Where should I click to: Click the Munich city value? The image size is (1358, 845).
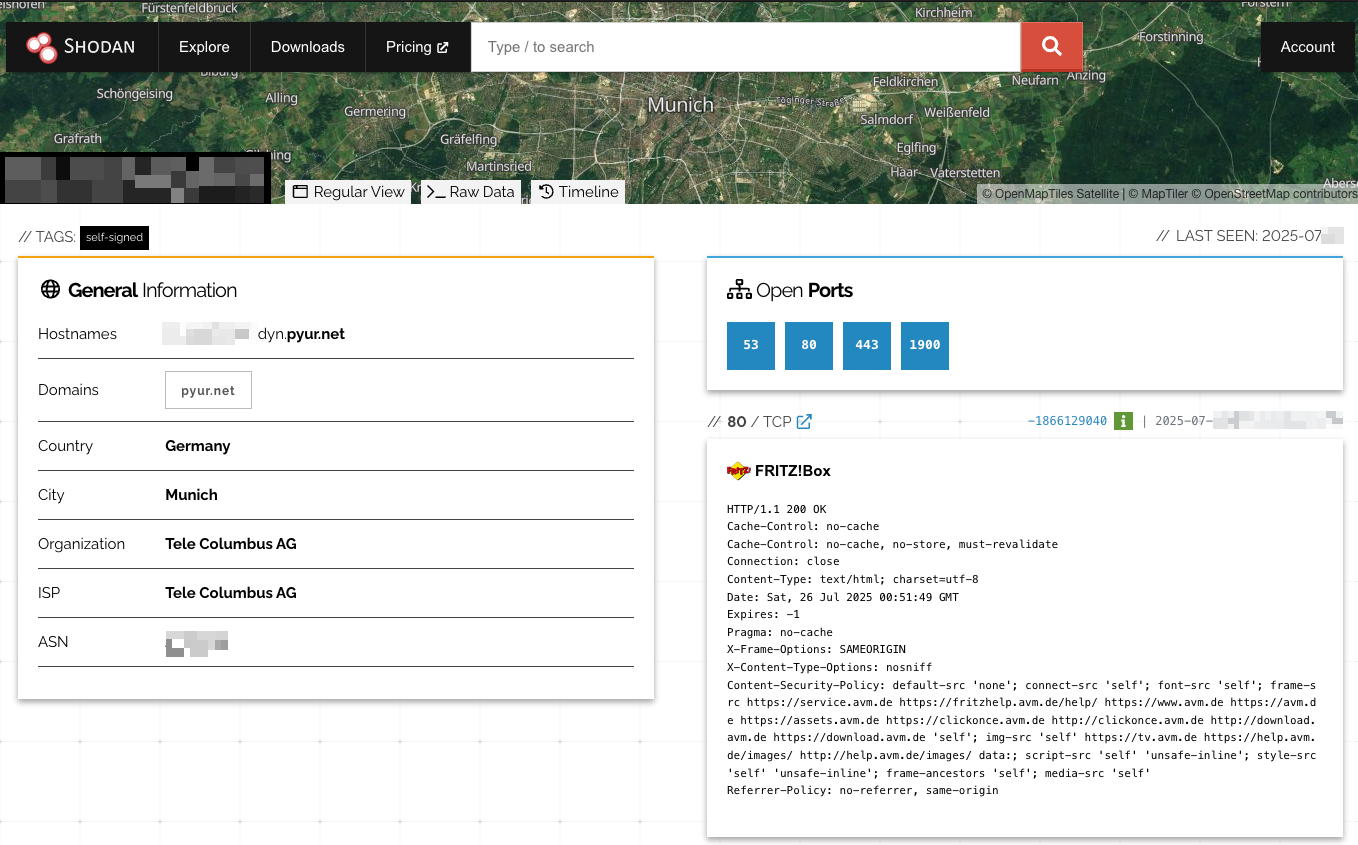[191, 495]
